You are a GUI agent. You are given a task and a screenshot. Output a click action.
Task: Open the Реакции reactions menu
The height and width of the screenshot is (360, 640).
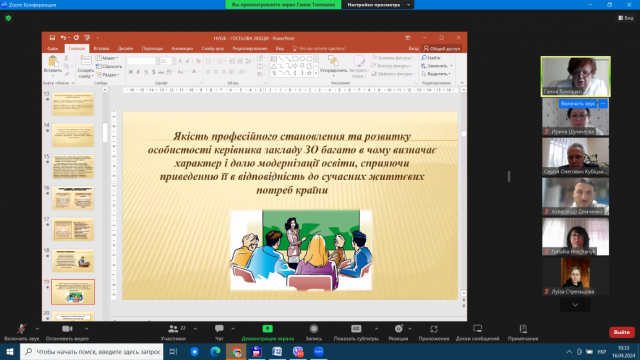(x=398, y=333)
